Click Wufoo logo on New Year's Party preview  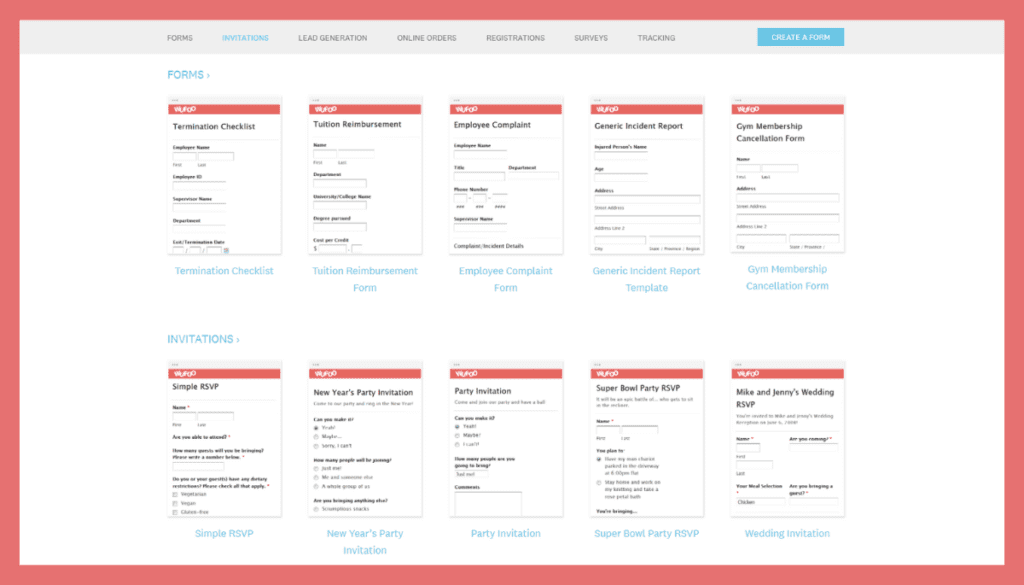pos(326,374)
